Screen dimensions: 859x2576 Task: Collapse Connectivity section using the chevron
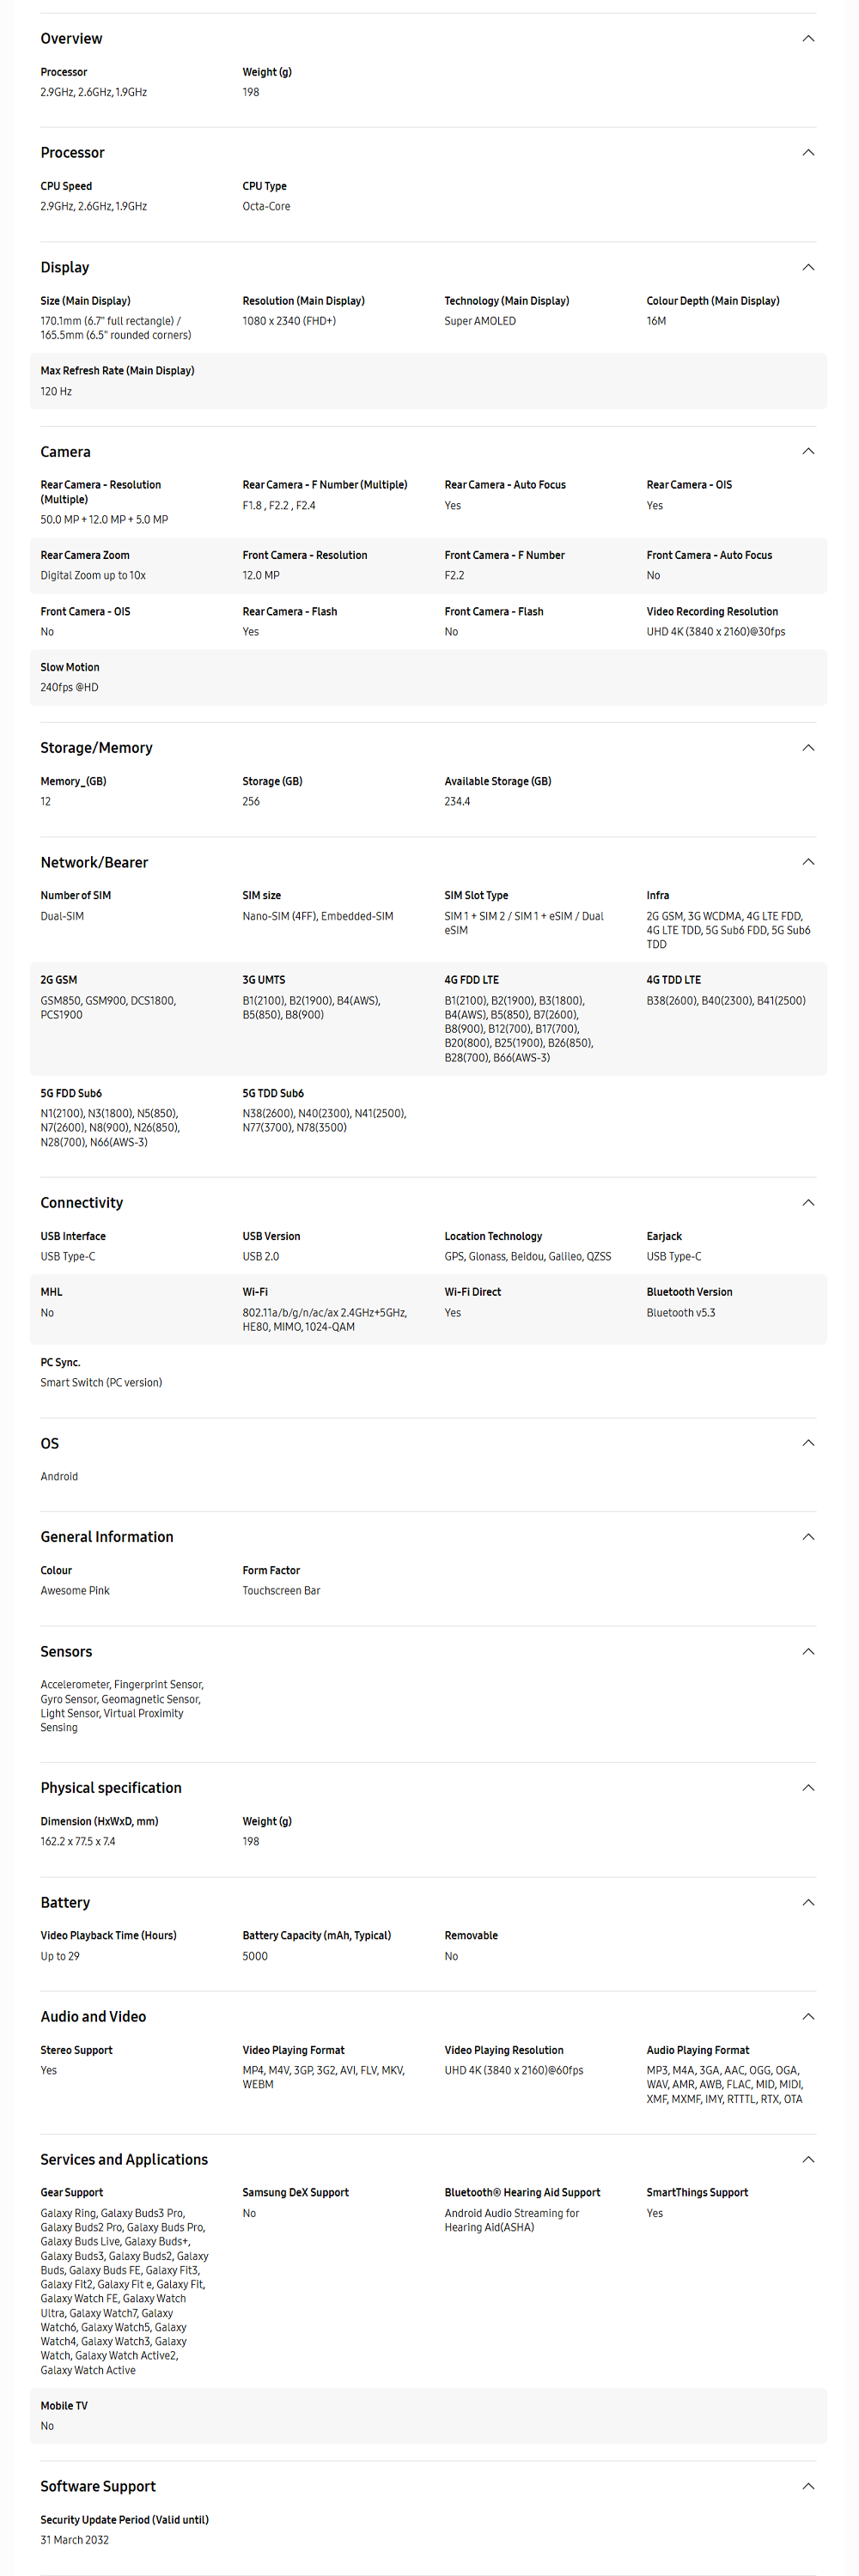tap(808, 1203)
